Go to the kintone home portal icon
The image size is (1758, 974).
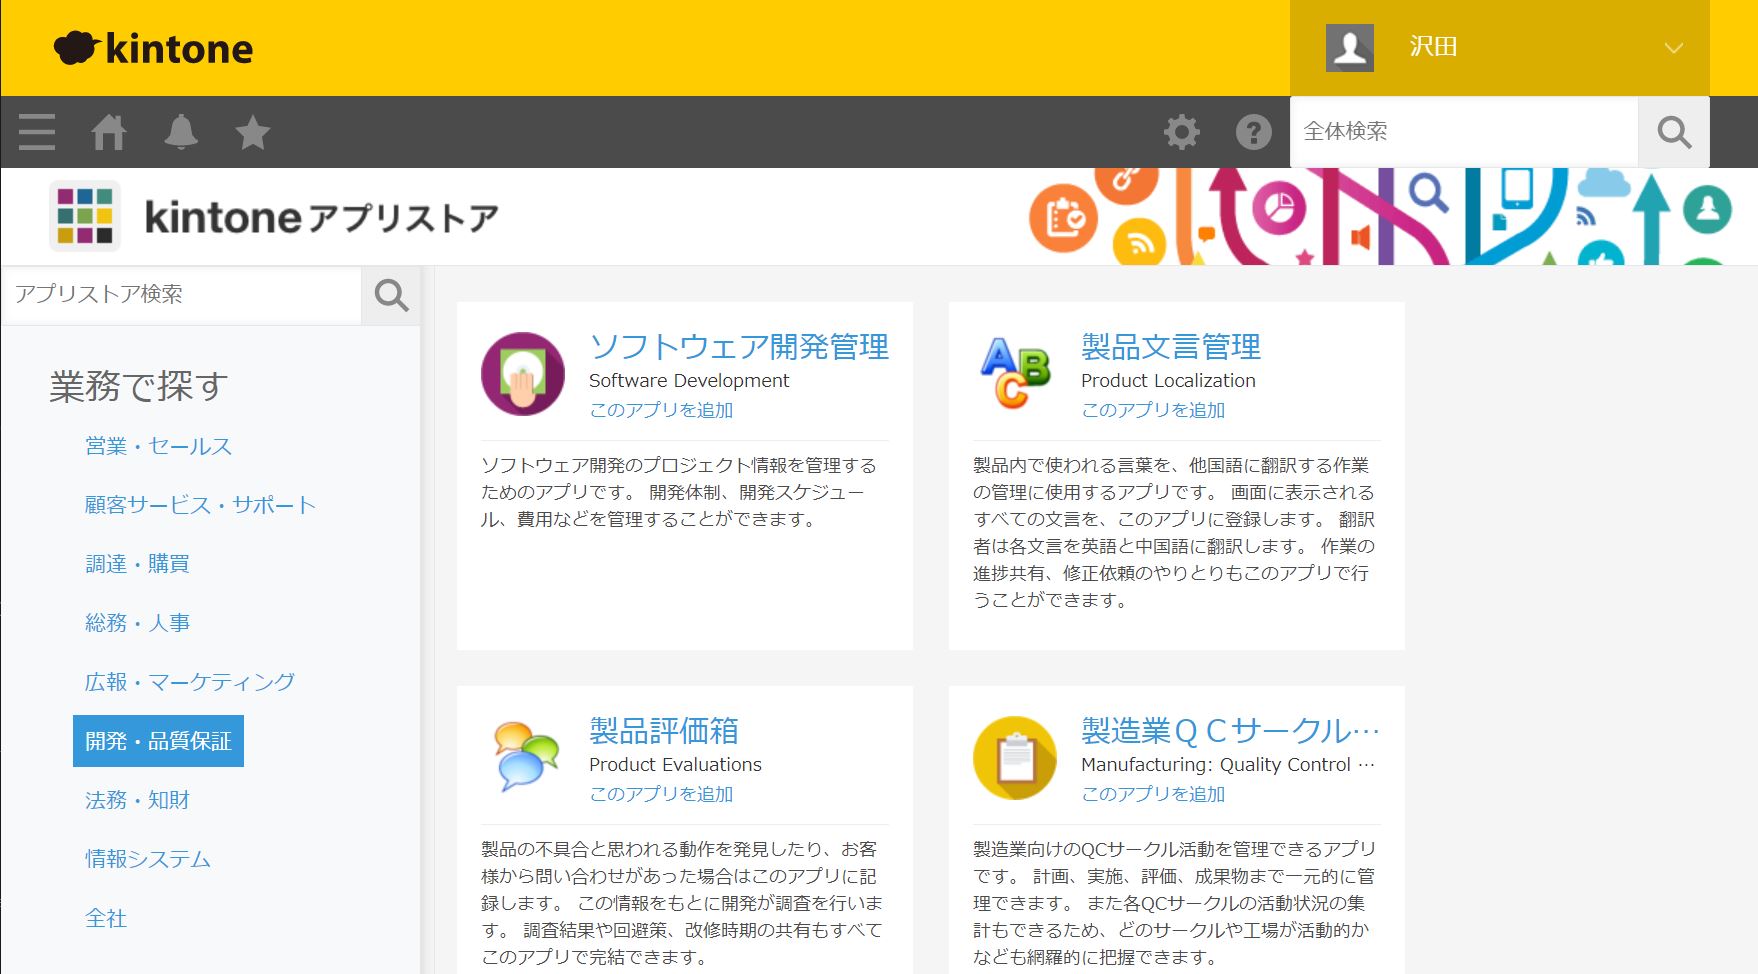pos(109,132)
